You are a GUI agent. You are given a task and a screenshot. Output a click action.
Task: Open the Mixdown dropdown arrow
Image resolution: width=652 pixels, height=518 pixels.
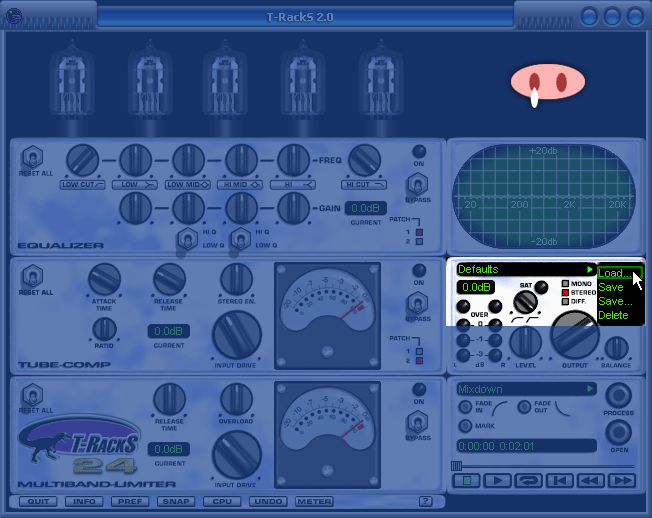point(590,389)
